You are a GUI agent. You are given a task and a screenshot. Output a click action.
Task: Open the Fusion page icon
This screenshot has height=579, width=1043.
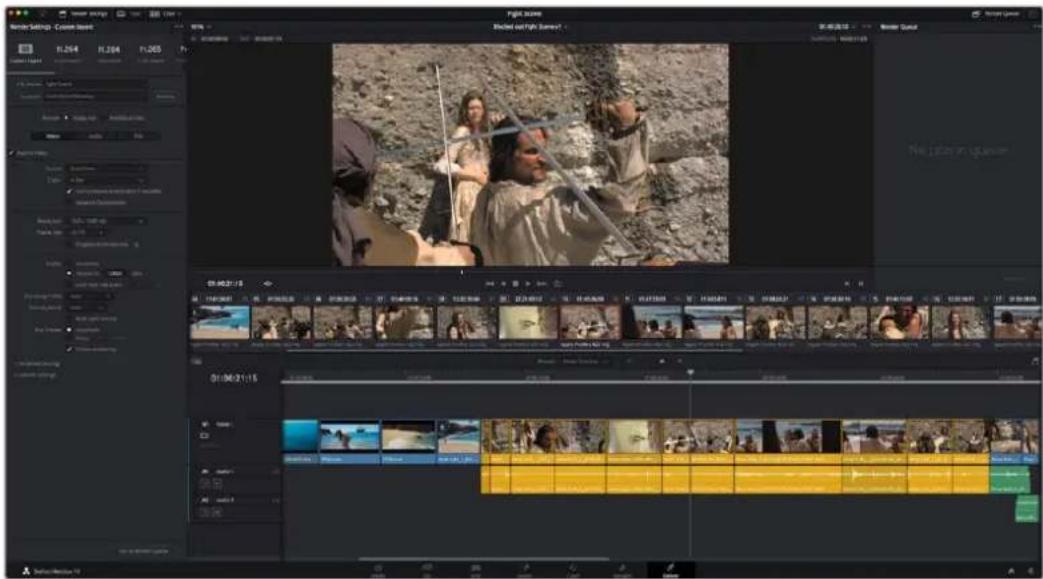[525, 570]
